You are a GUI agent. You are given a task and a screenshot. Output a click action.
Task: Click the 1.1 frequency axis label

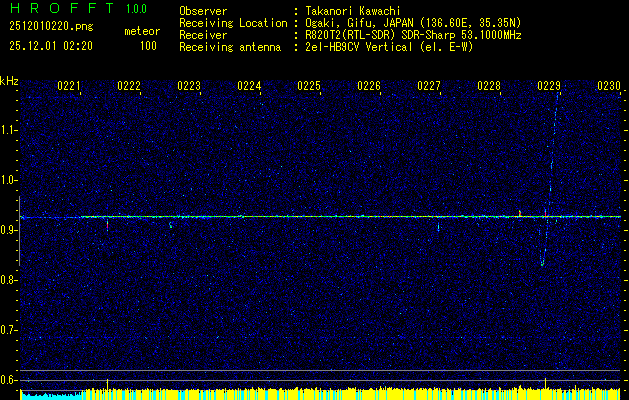(x=9, y=130)
